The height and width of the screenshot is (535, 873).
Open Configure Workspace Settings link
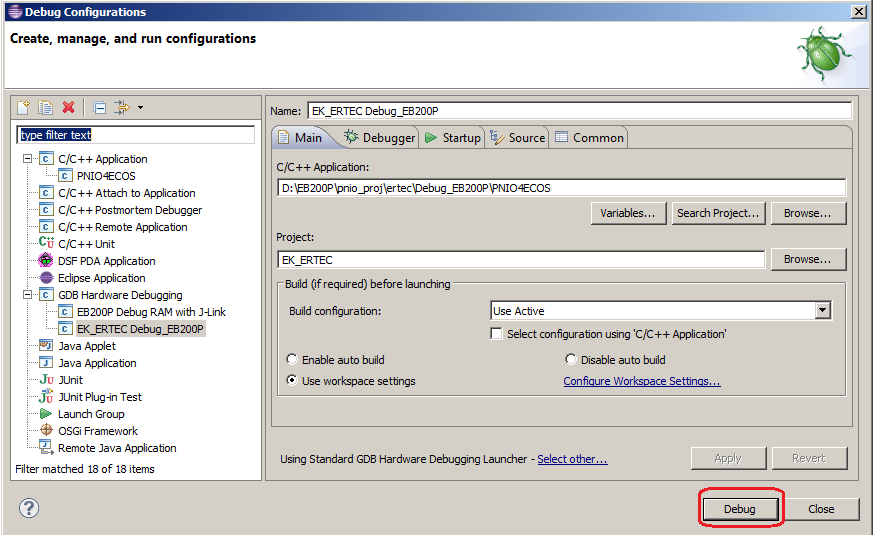pyautogui.click(x=641, y=381)
